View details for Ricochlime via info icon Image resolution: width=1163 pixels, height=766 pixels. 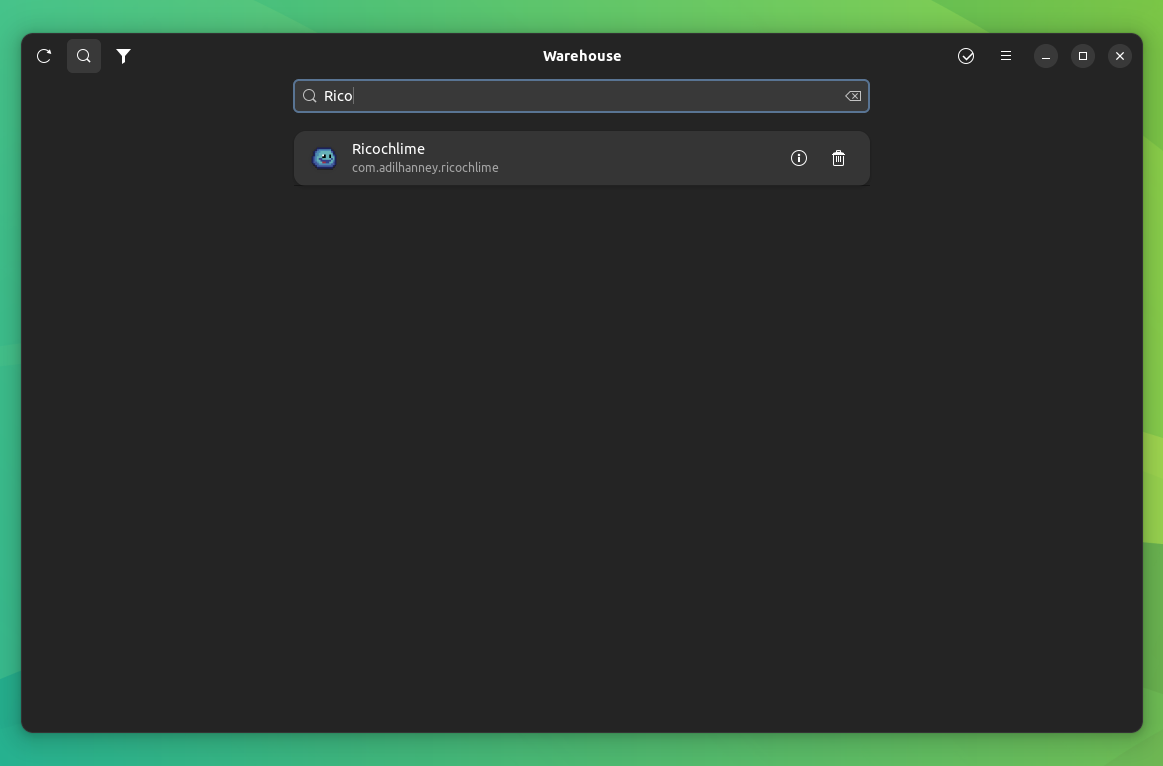pyautogui.click(x=798, y=158)
